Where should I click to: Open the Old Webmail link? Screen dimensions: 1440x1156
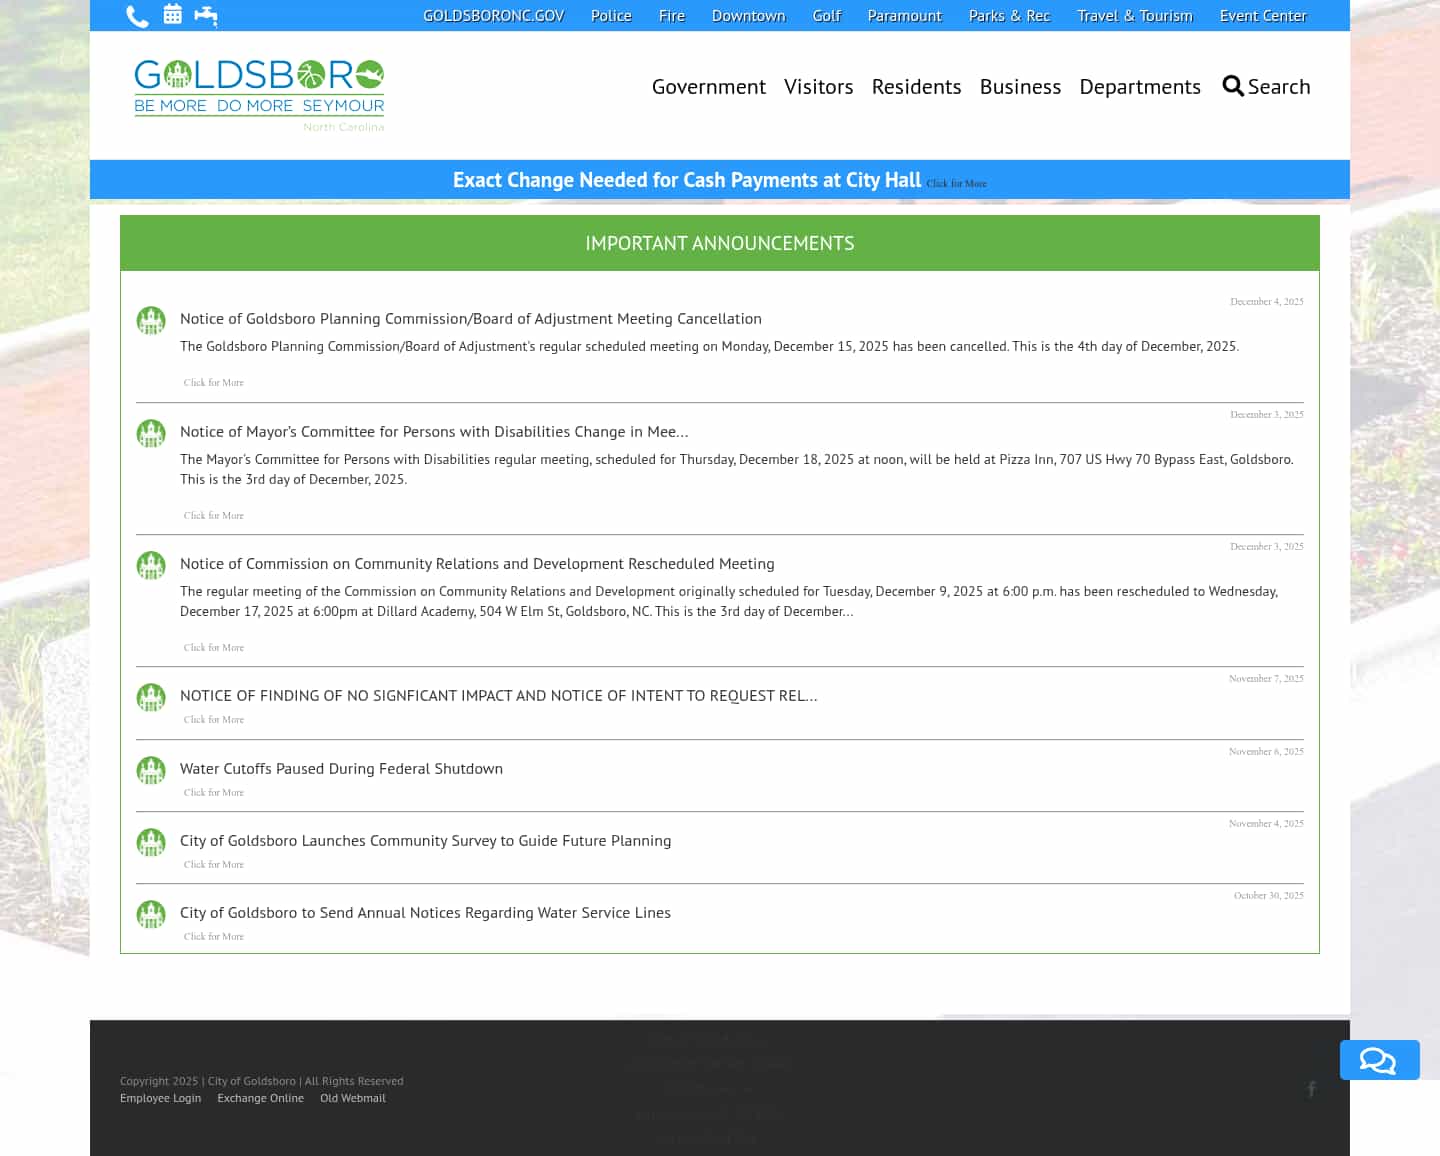(352, 1097)
